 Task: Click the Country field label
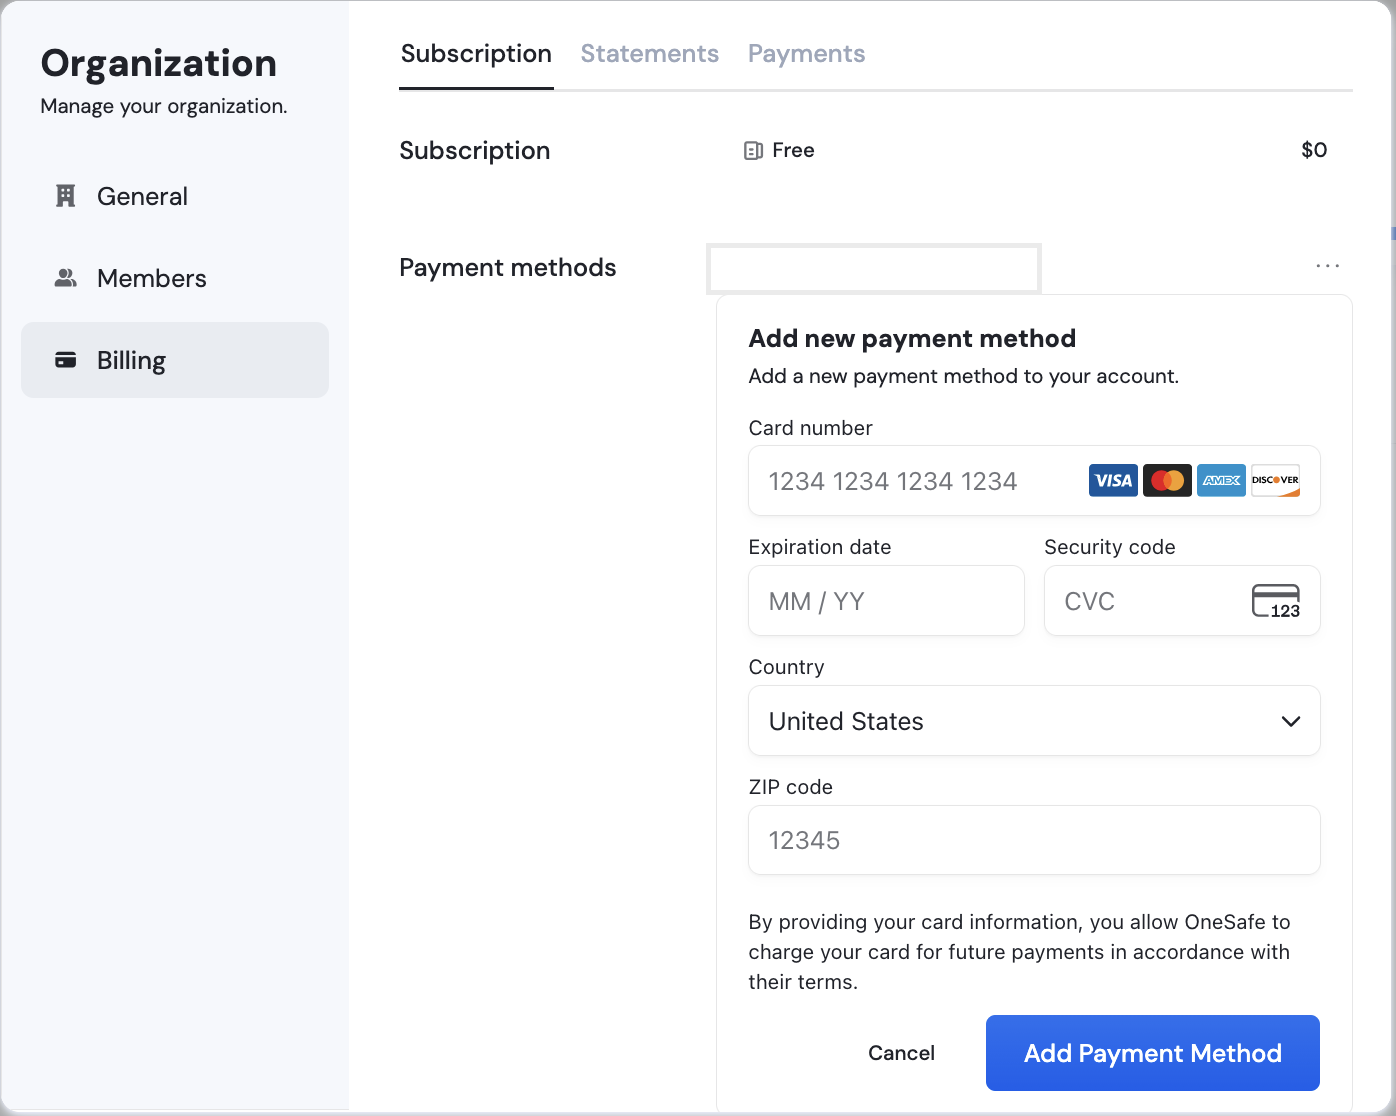click(786, 667)
